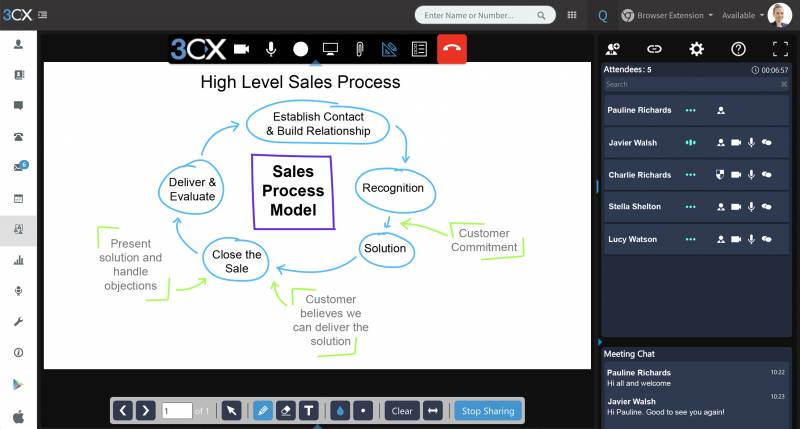Toggle Javier Walsh's microphone
Image resolution: width=800 pixels, height=429 pixels.
pos(751,143)
